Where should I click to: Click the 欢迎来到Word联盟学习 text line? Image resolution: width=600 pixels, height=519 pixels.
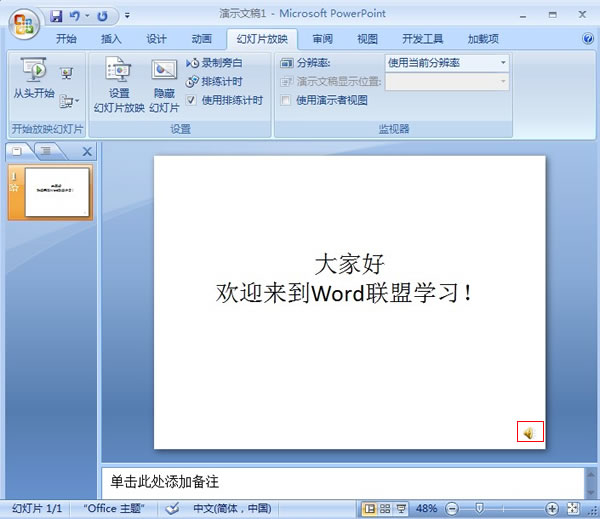point(344,293)
